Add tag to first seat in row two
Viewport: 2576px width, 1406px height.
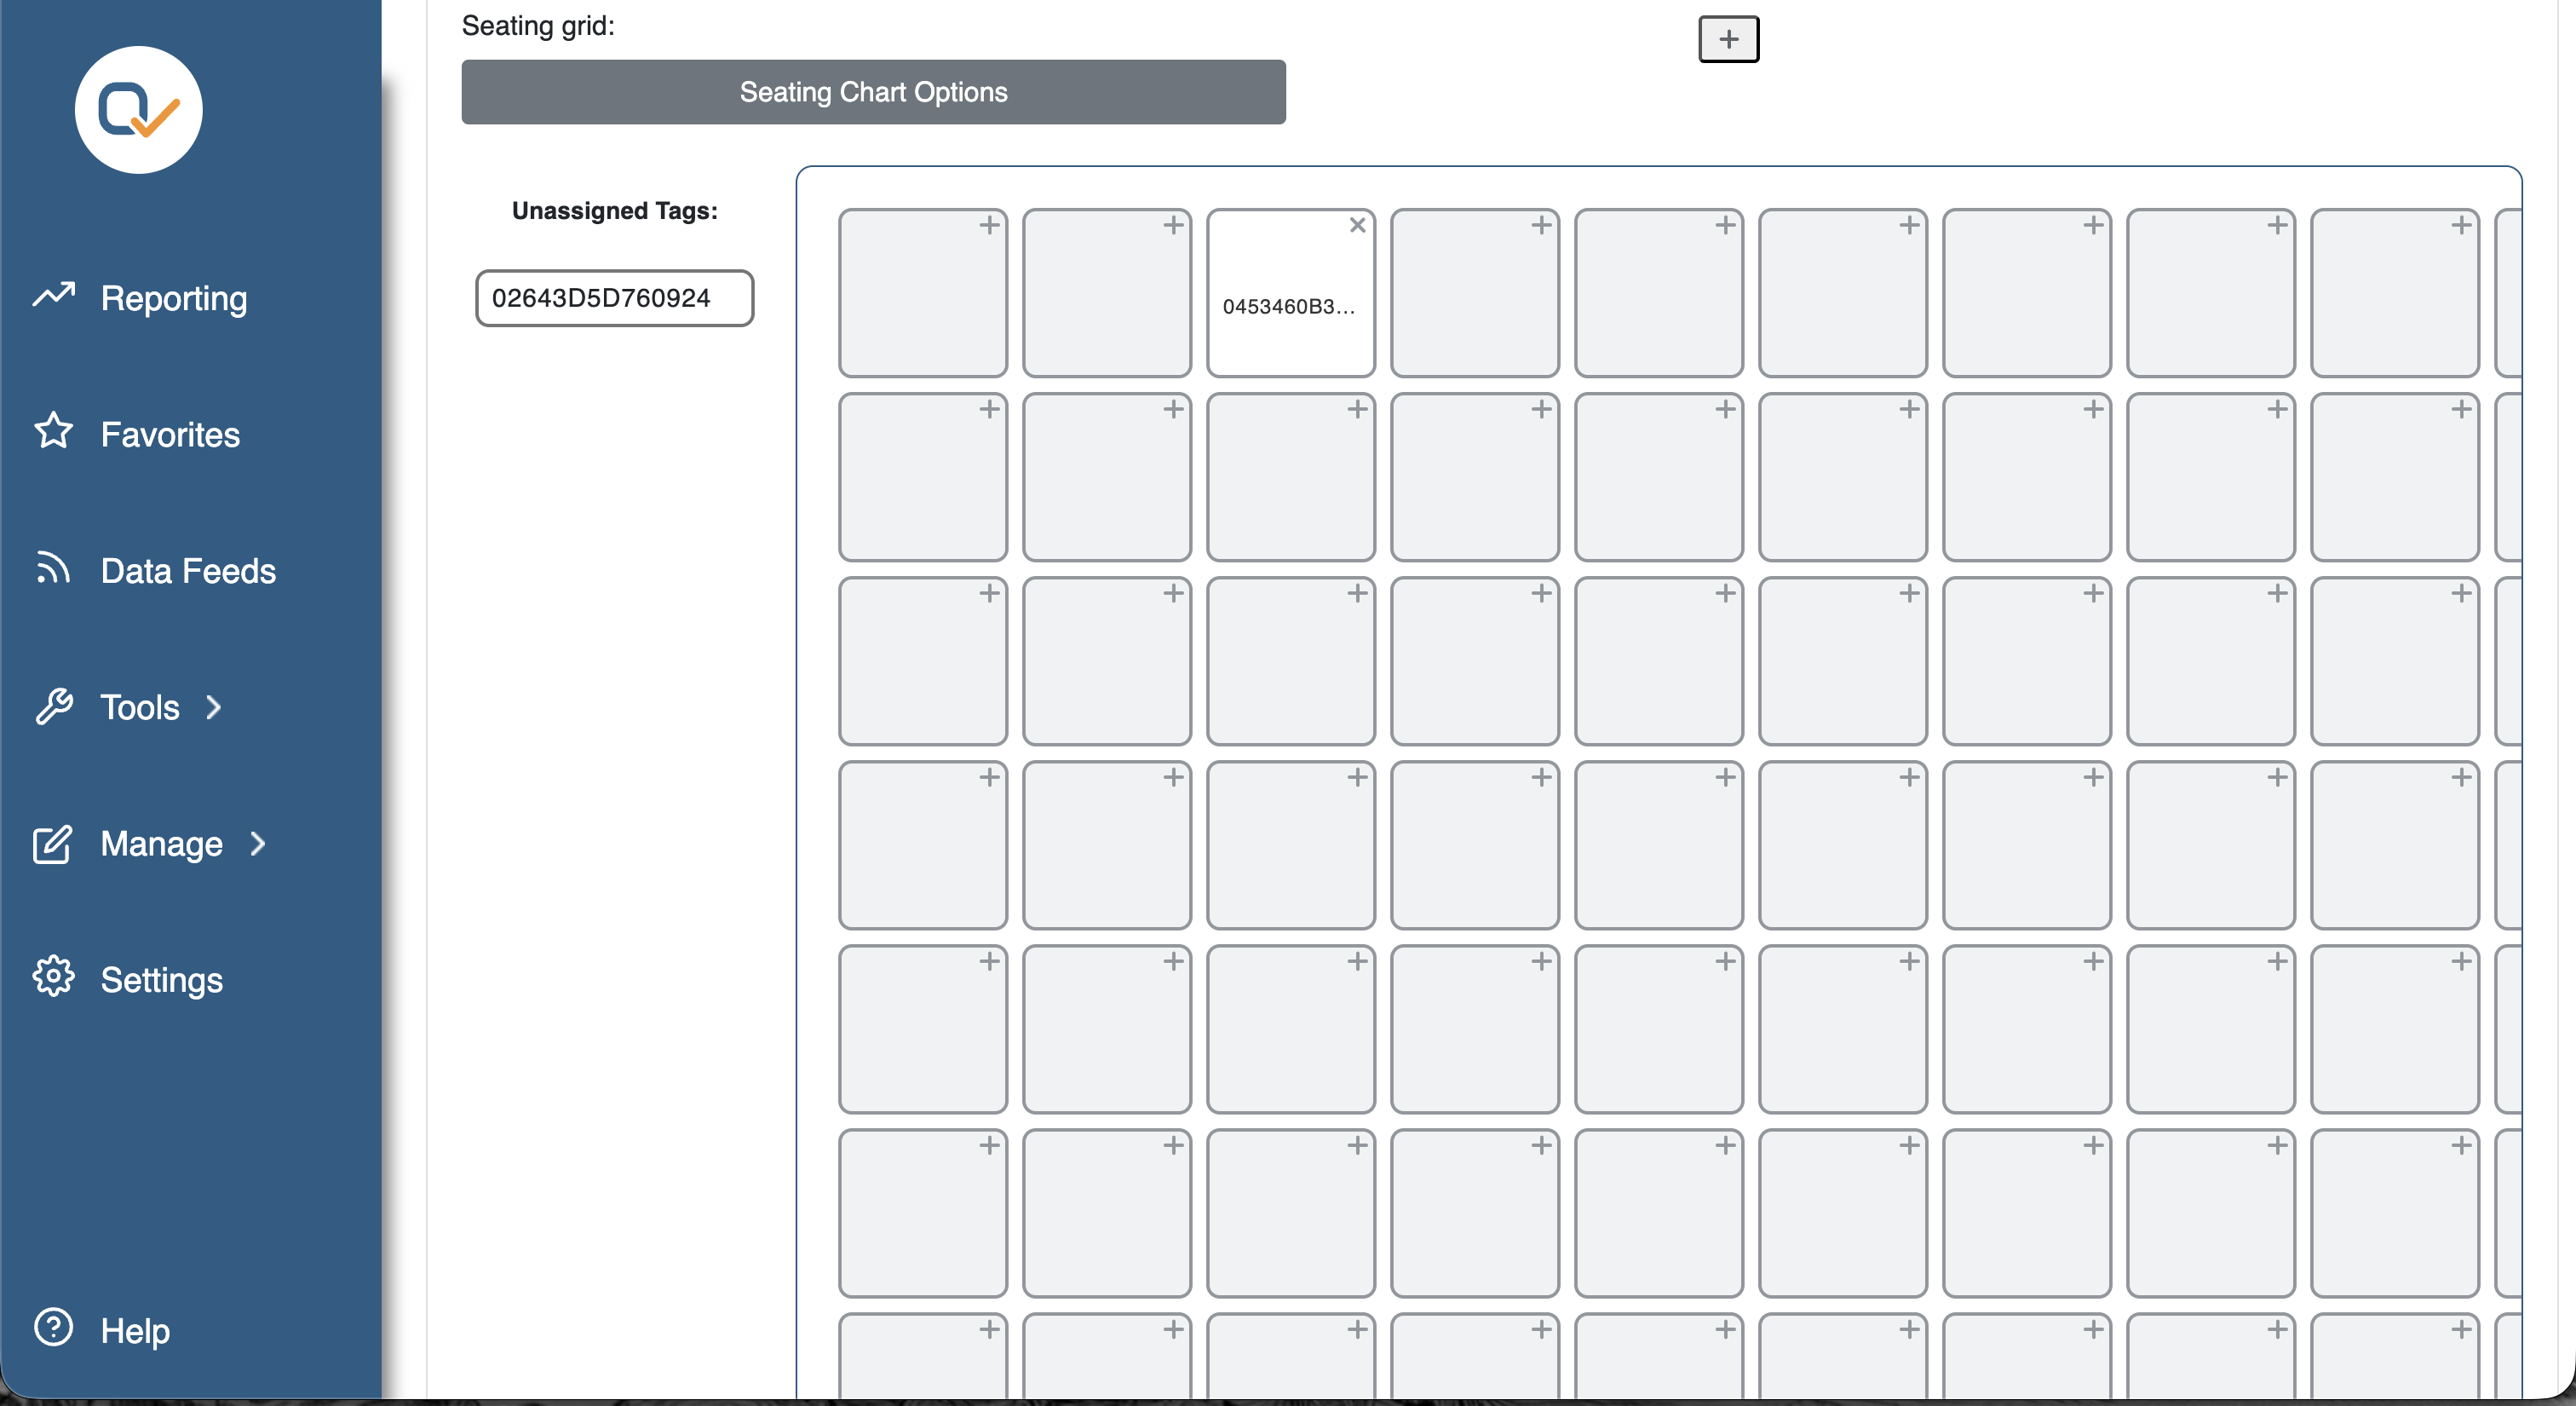click(989, 409)
